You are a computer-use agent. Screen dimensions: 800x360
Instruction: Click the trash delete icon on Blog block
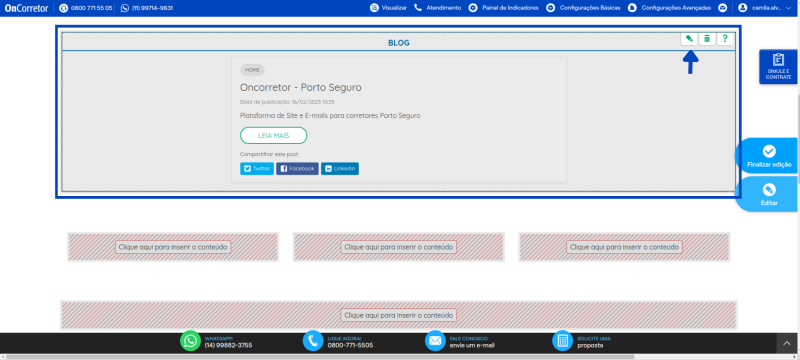707,39
